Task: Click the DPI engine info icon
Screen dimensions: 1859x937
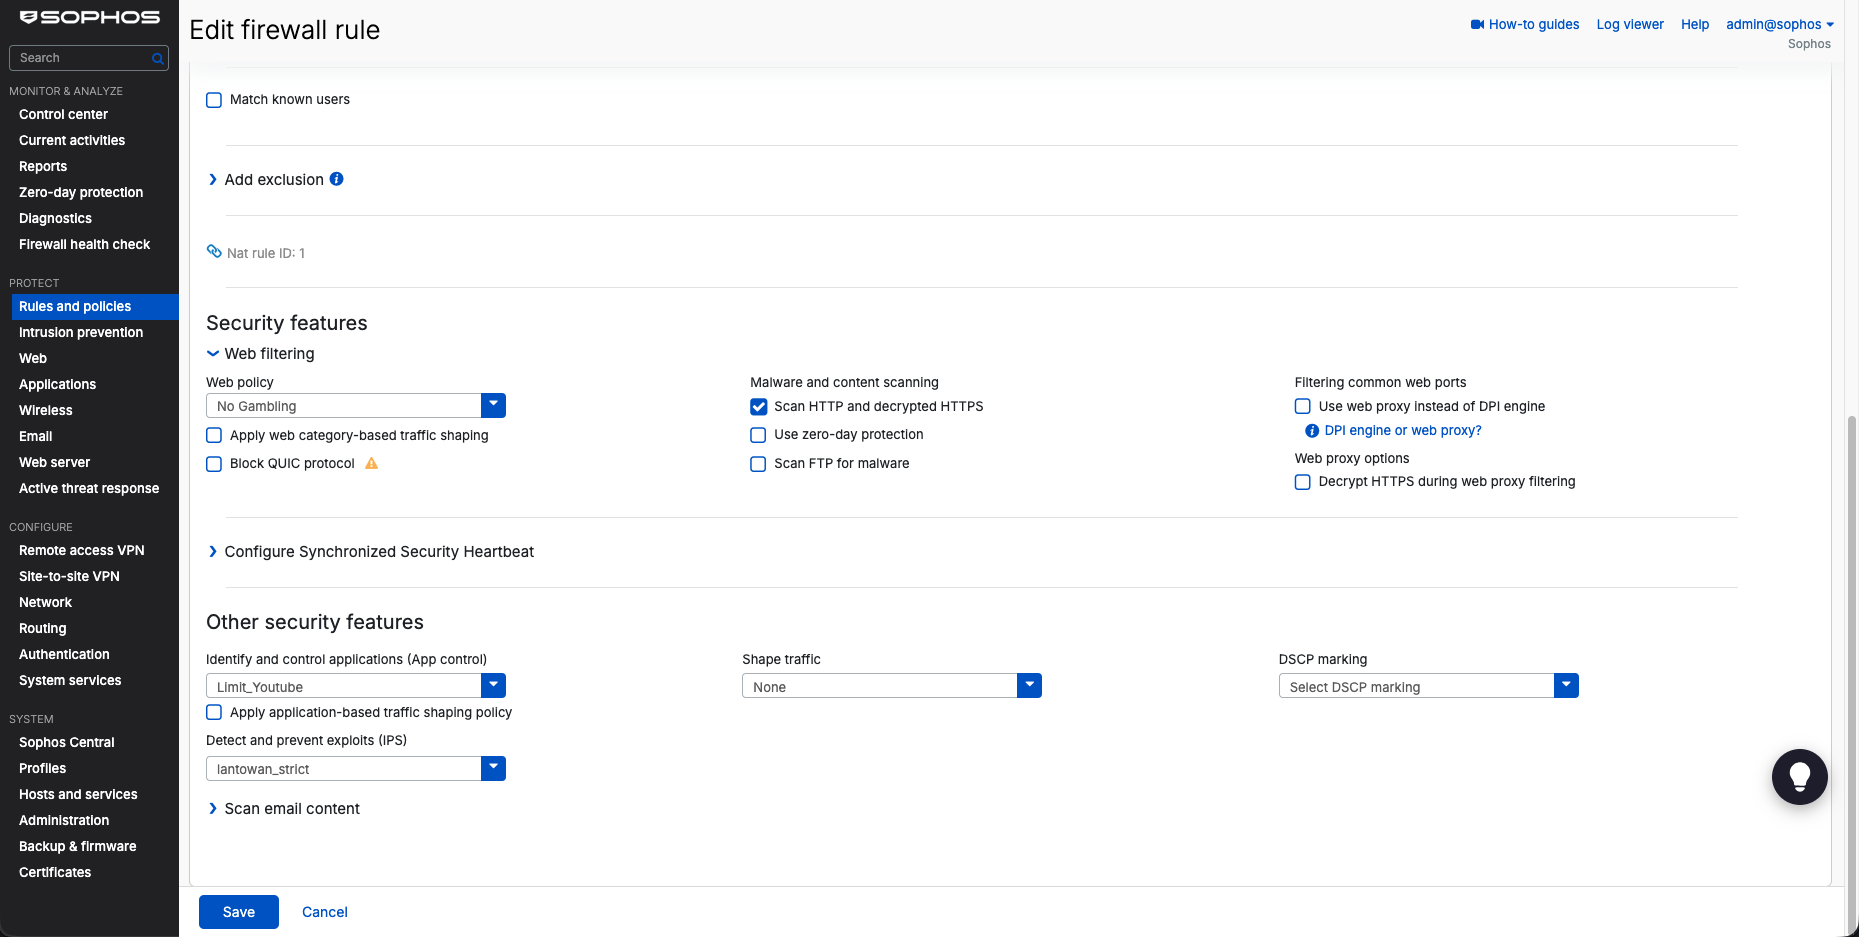Action: (x=1312, y=431)
